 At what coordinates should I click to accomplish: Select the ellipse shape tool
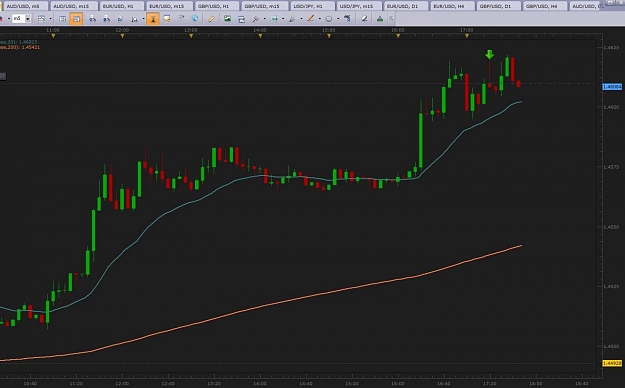coord(329,18)
